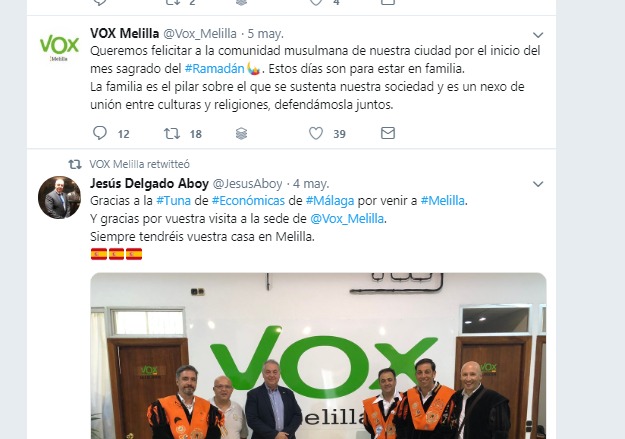Send the Ramadán tweet by direct message
The height and width of the screenshot is (439, 625).
pyautogui.click(x=388, y=133)
